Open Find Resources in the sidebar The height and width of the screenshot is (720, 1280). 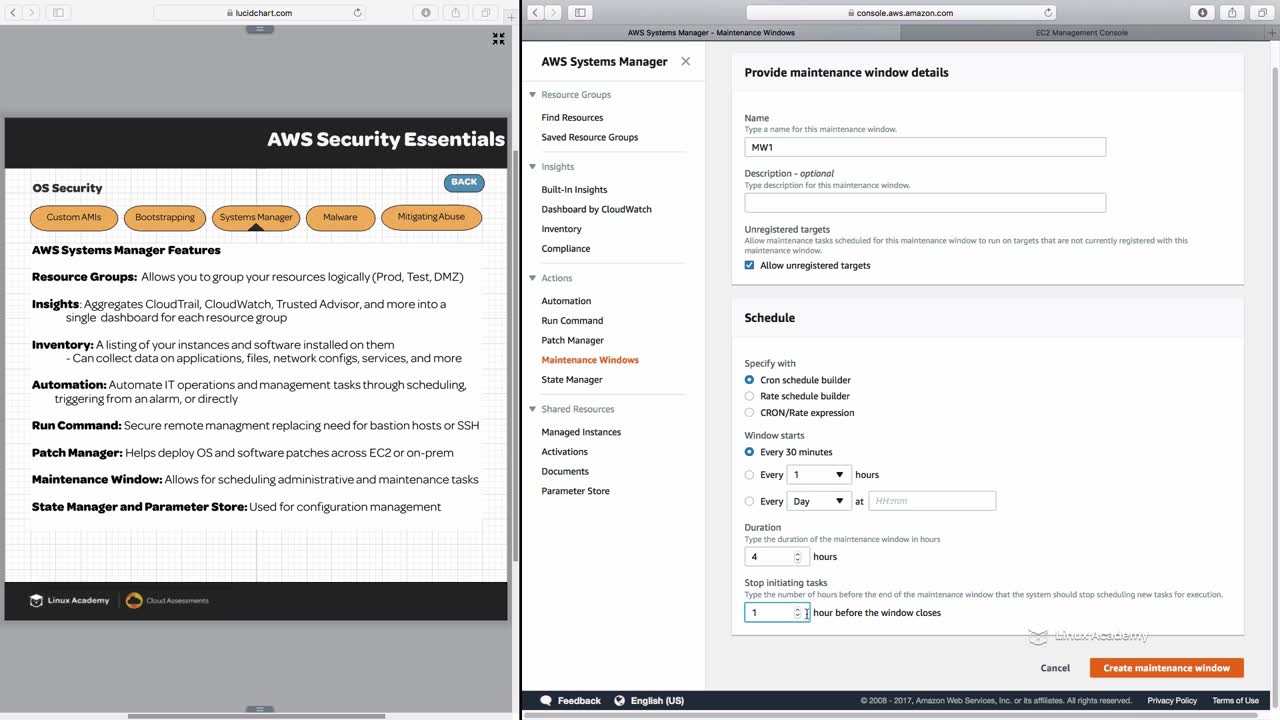(572, 118)
